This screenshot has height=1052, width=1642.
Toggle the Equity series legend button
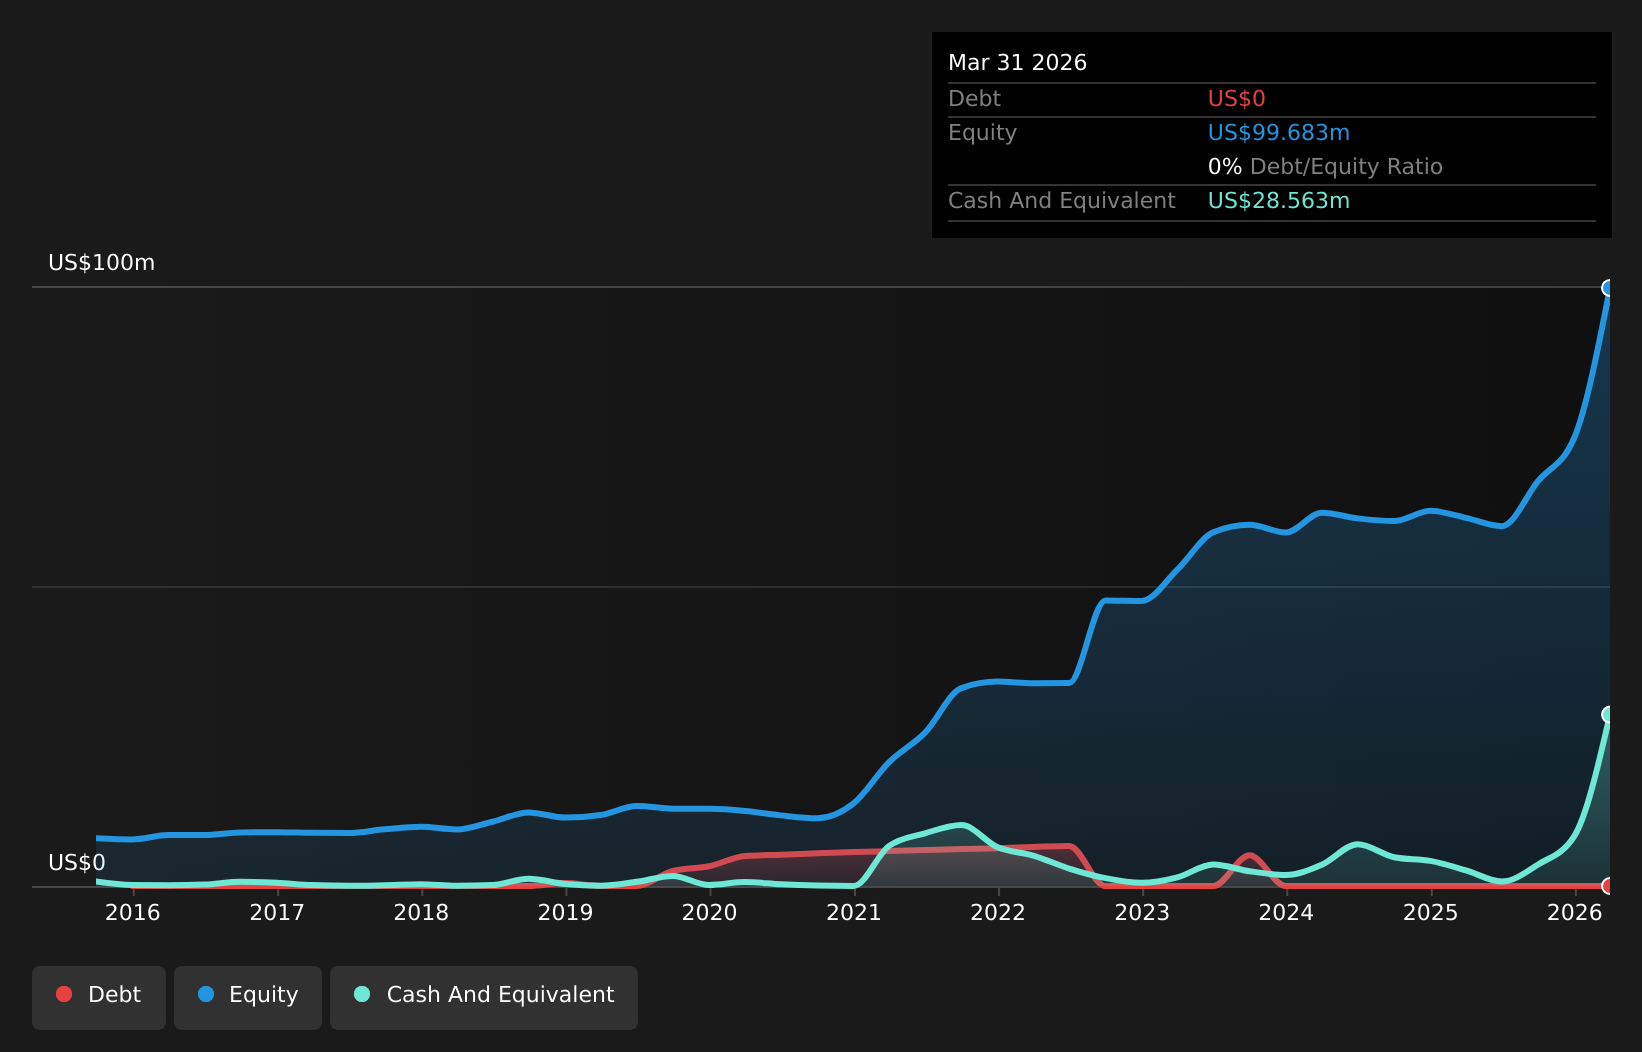click(x=248, y=997)
